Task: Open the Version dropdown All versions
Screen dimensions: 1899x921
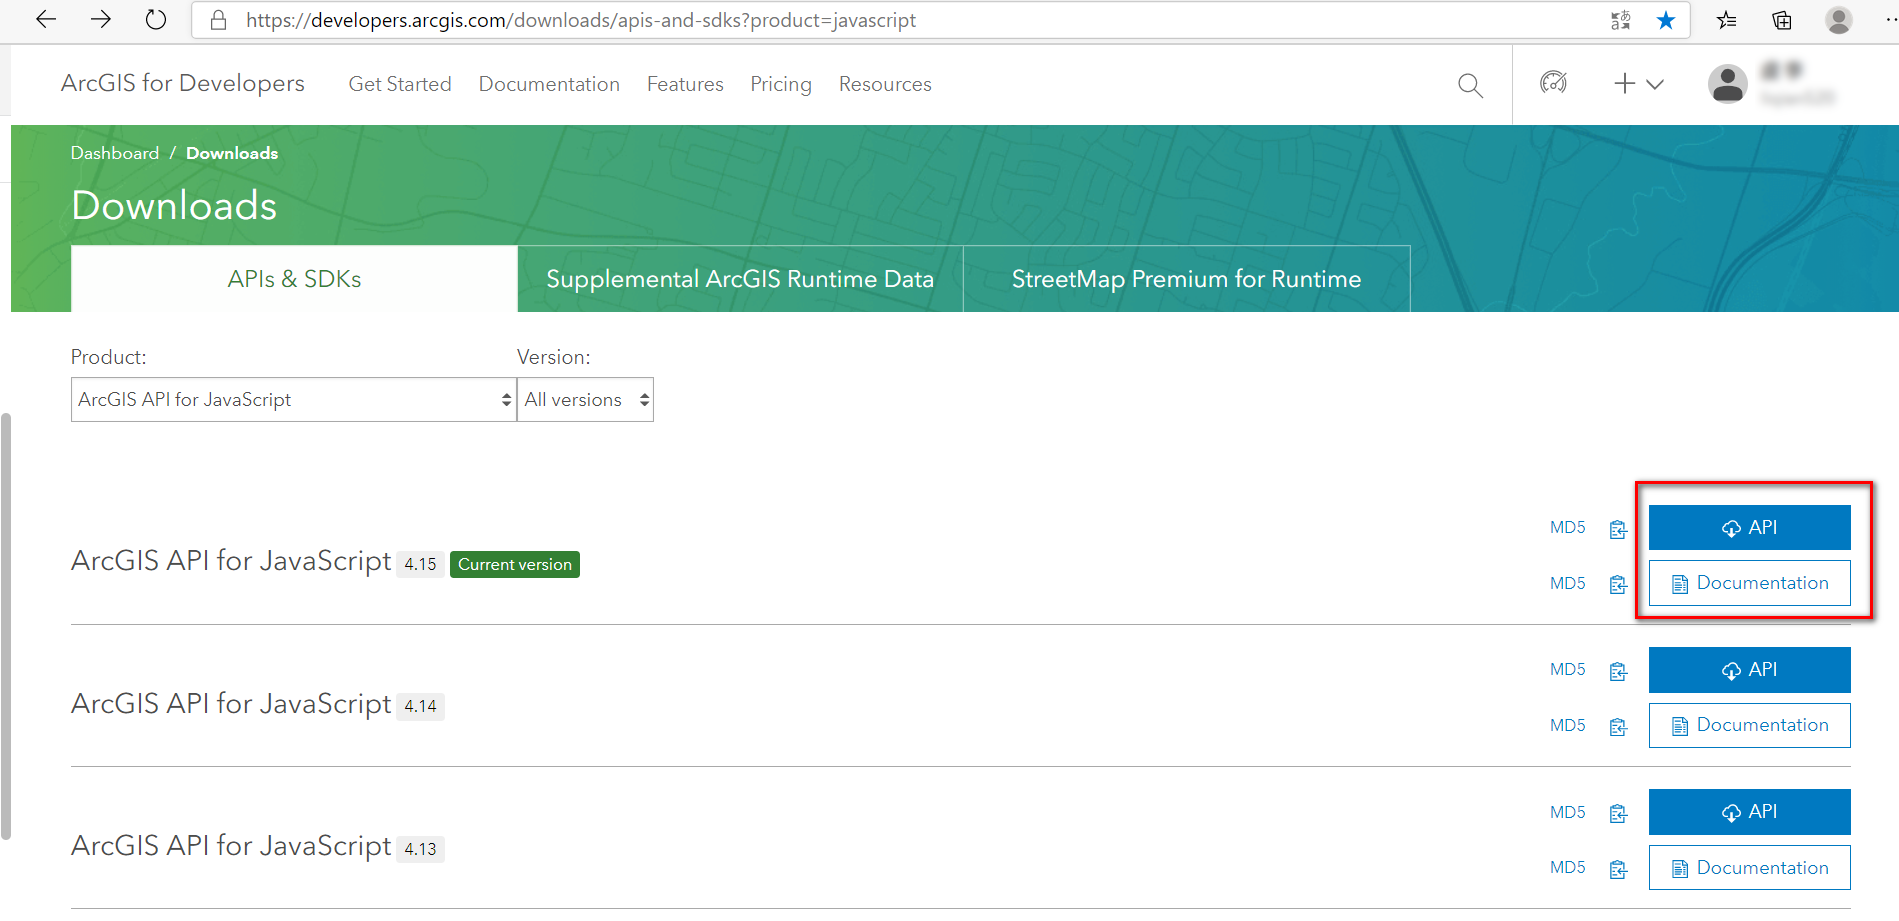Action: tap(586, 400)
